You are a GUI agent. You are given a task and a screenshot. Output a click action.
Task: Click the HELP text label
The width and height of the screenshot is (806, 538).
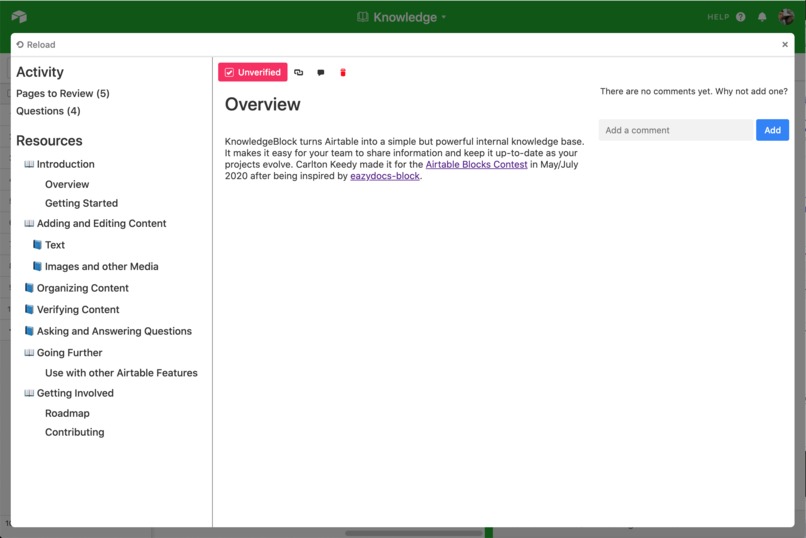click(718, 17)
